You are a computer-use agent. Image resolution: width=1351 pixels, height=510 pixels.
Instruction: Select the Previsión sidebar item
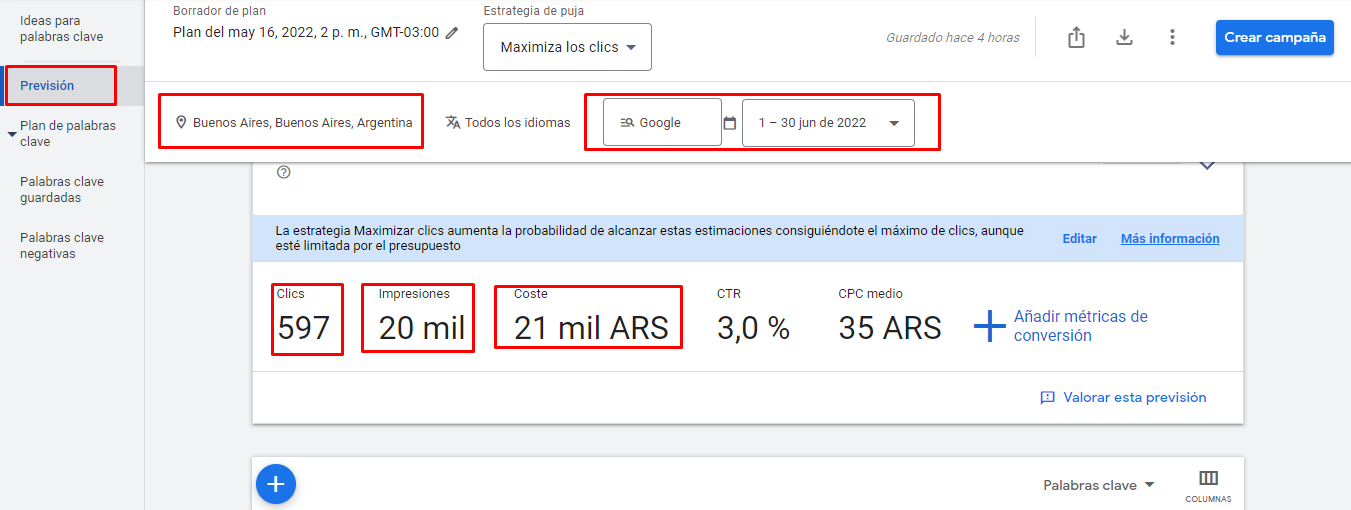coord(47,86)
